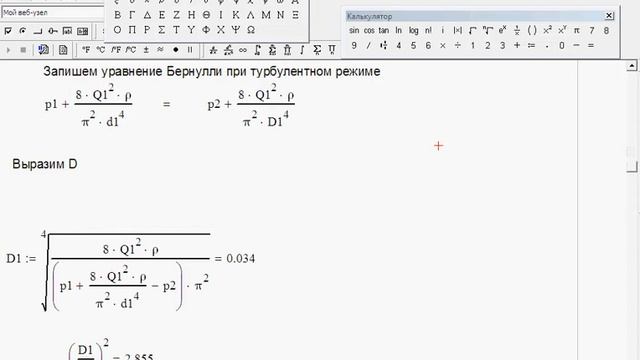Insert radio button control from toolbar
The image size is (640, 360).
(x=23, y=31)
